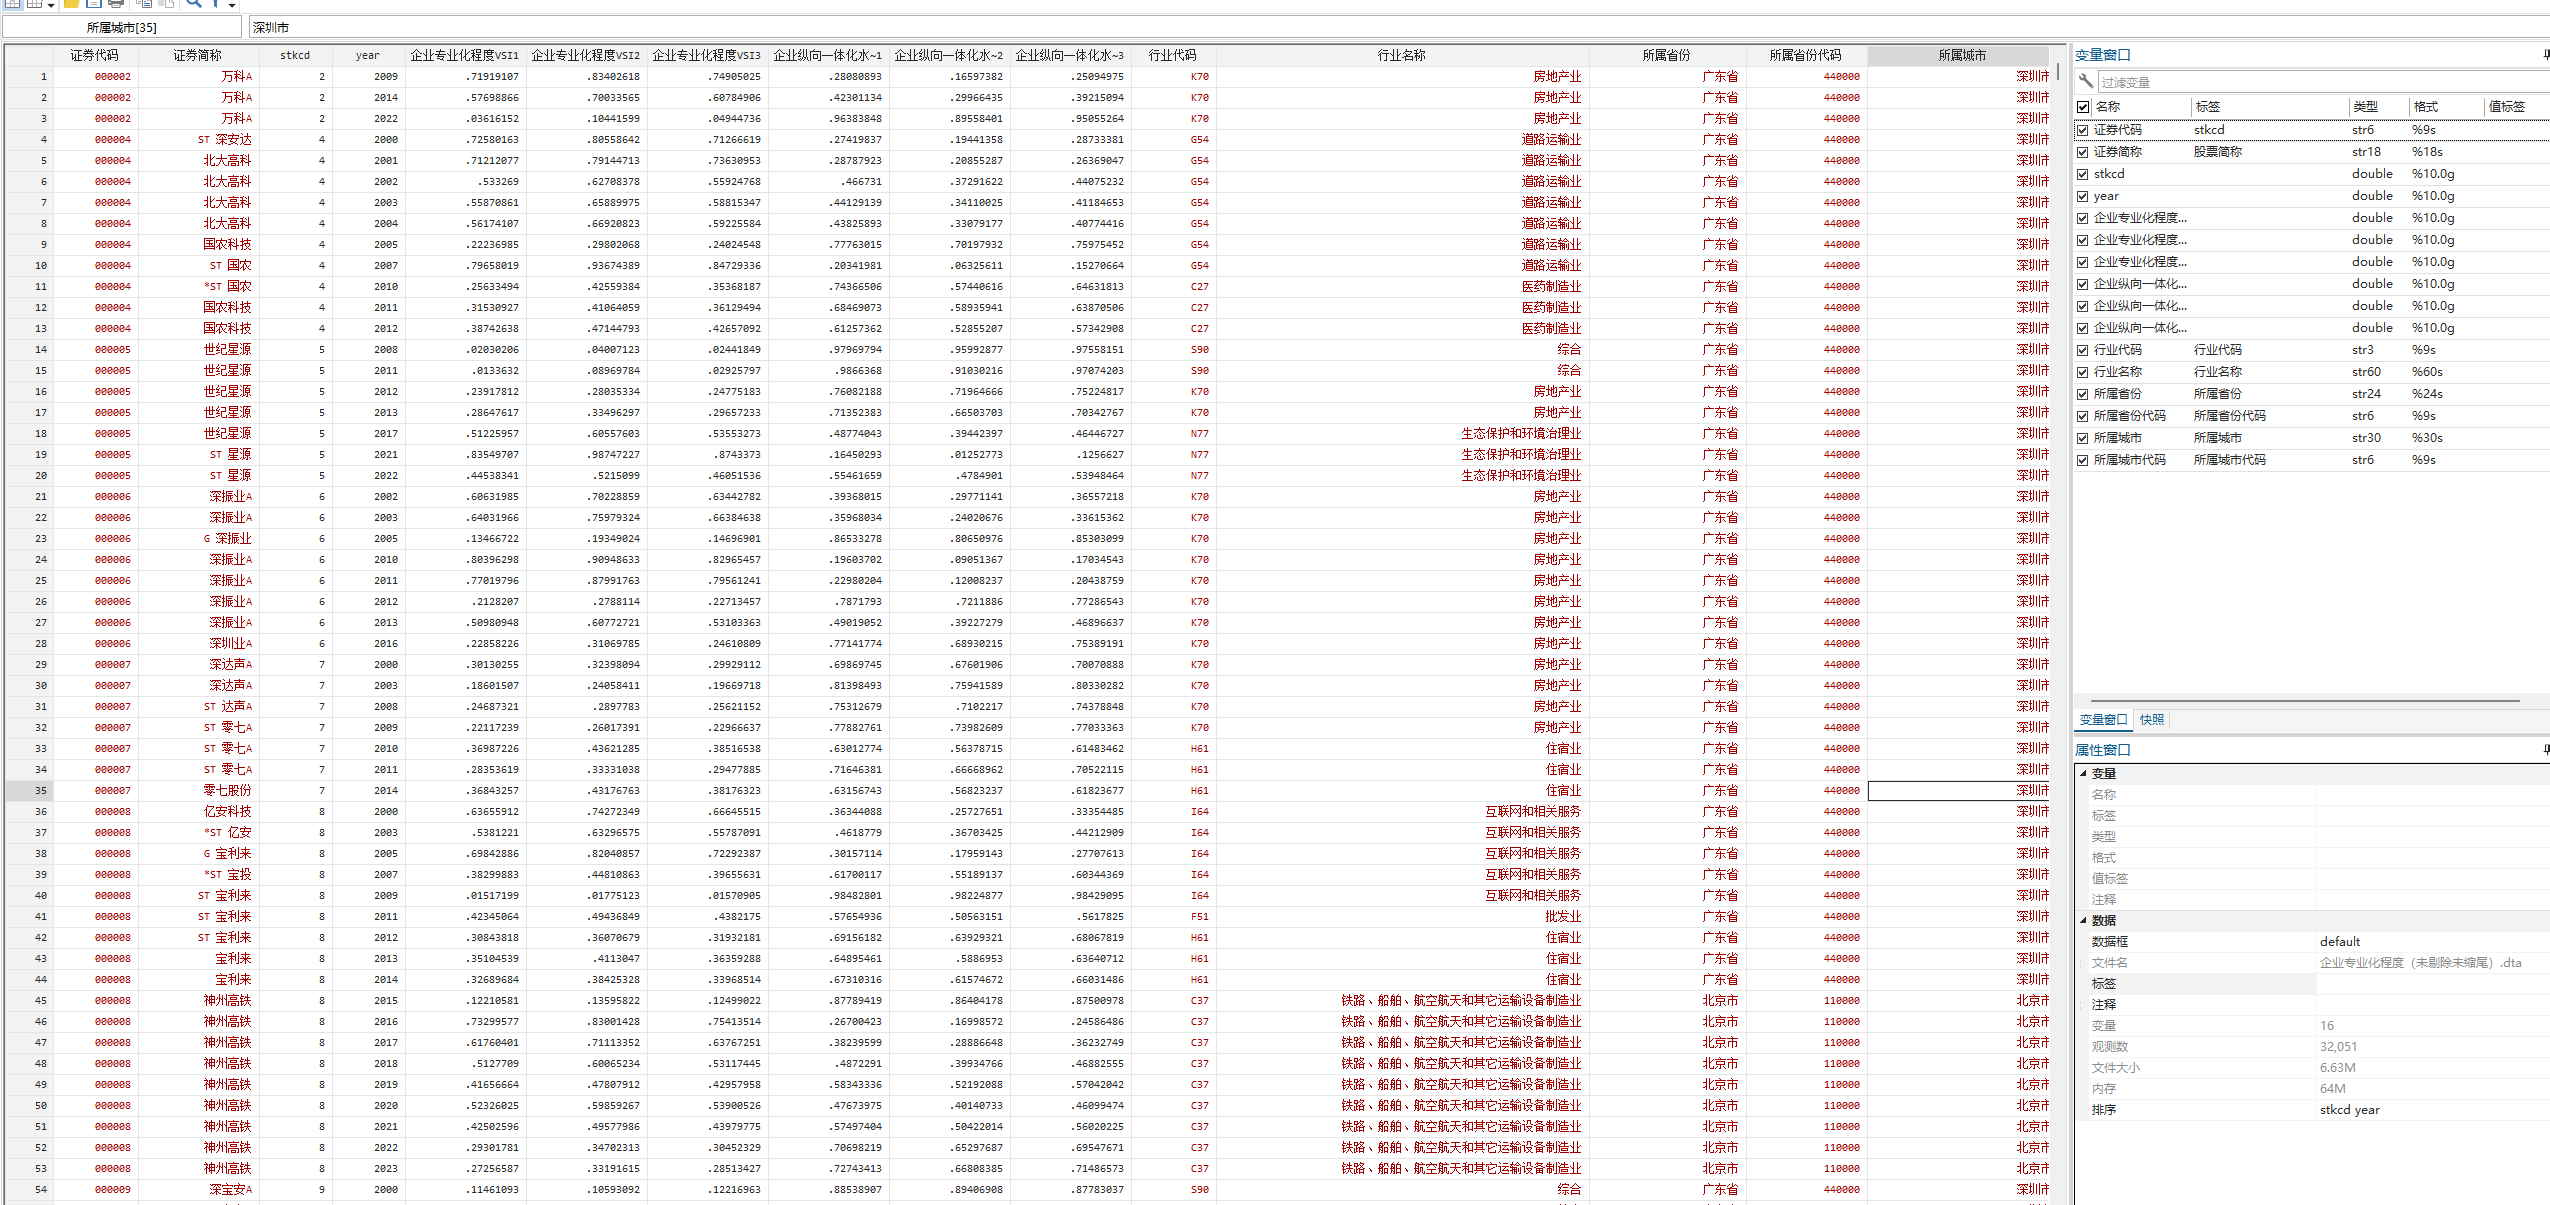Collapse the 变量 section in properties
The width and height of the screenshot is (2550, 1205).
coord(2083,773)
